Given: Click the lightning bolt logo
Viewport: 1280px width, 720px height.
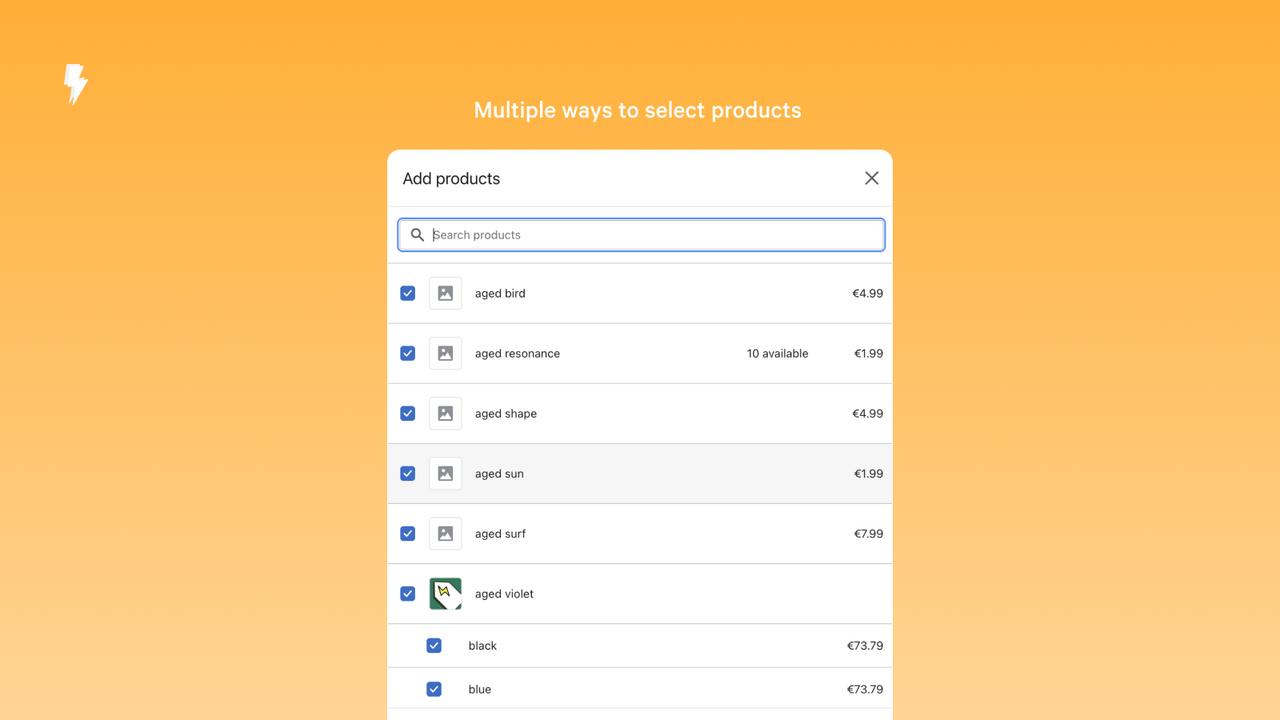Looking at the screenshot, I should 76,84.
